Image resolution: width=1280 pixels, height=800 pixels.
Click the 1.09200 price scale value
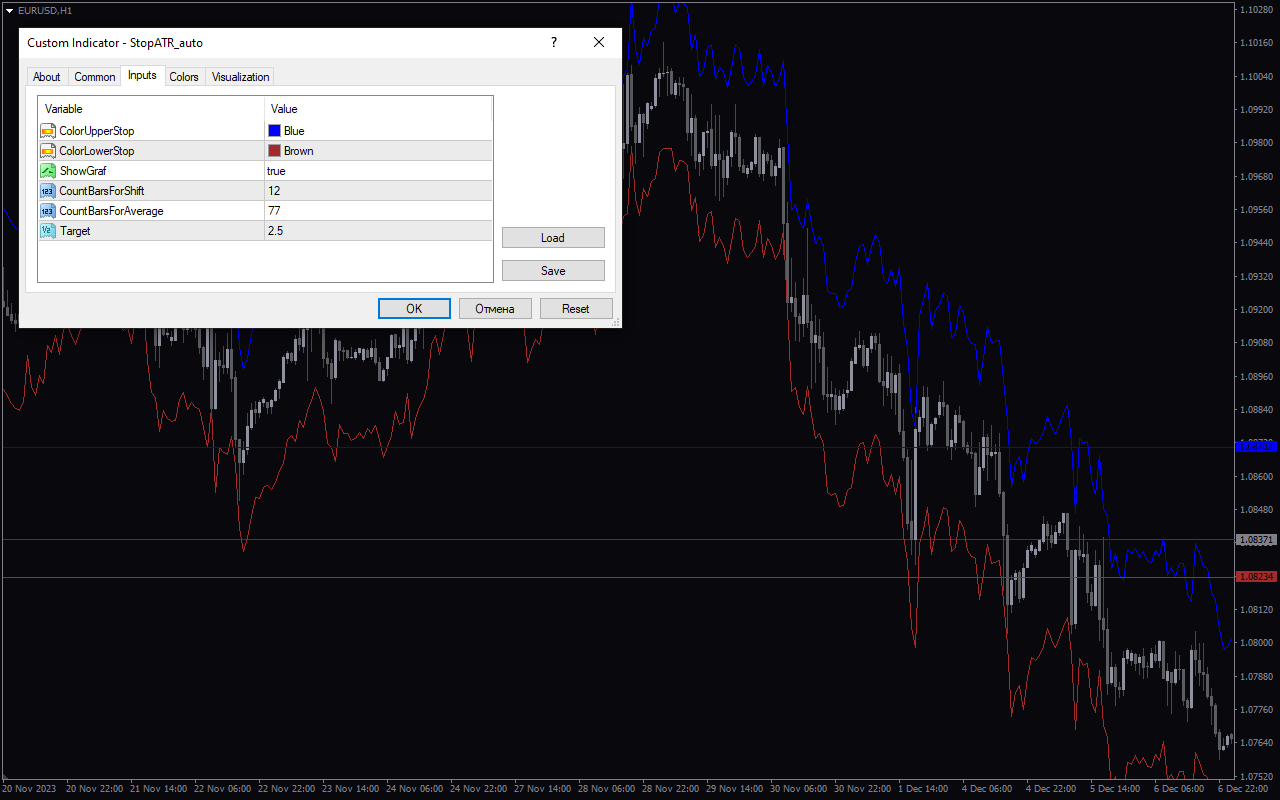(x=1256, y=310)
